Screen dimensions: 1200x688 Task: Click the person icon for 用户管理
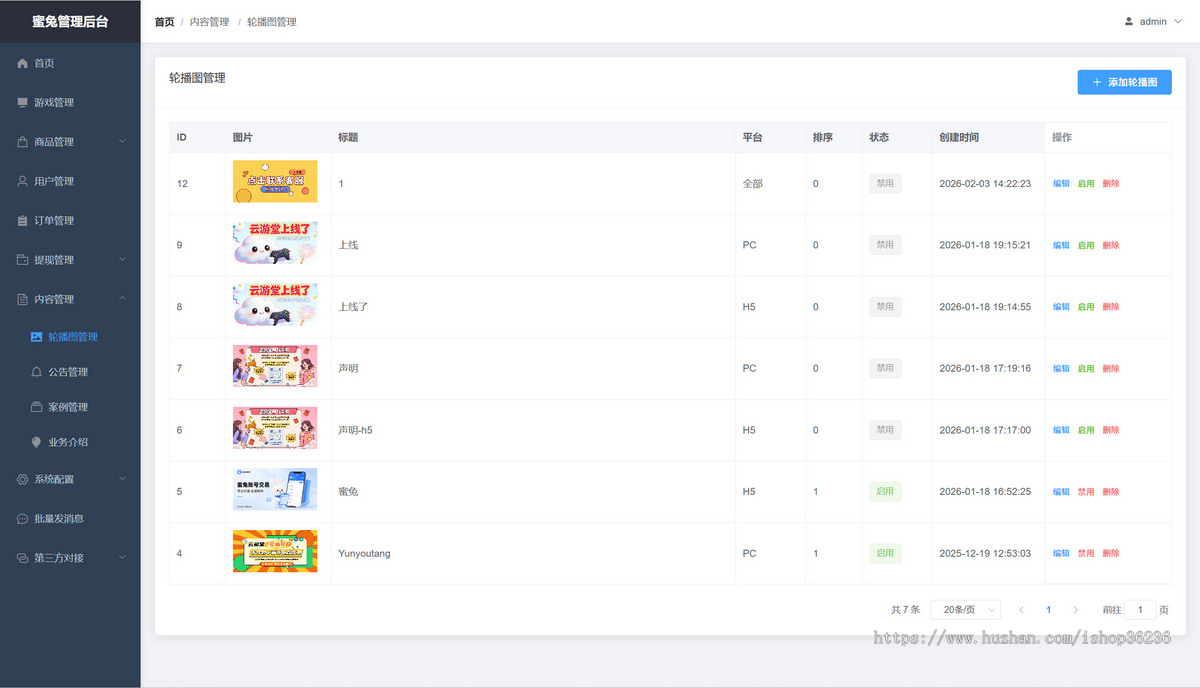pyautogui.click(x=23, y=181)
